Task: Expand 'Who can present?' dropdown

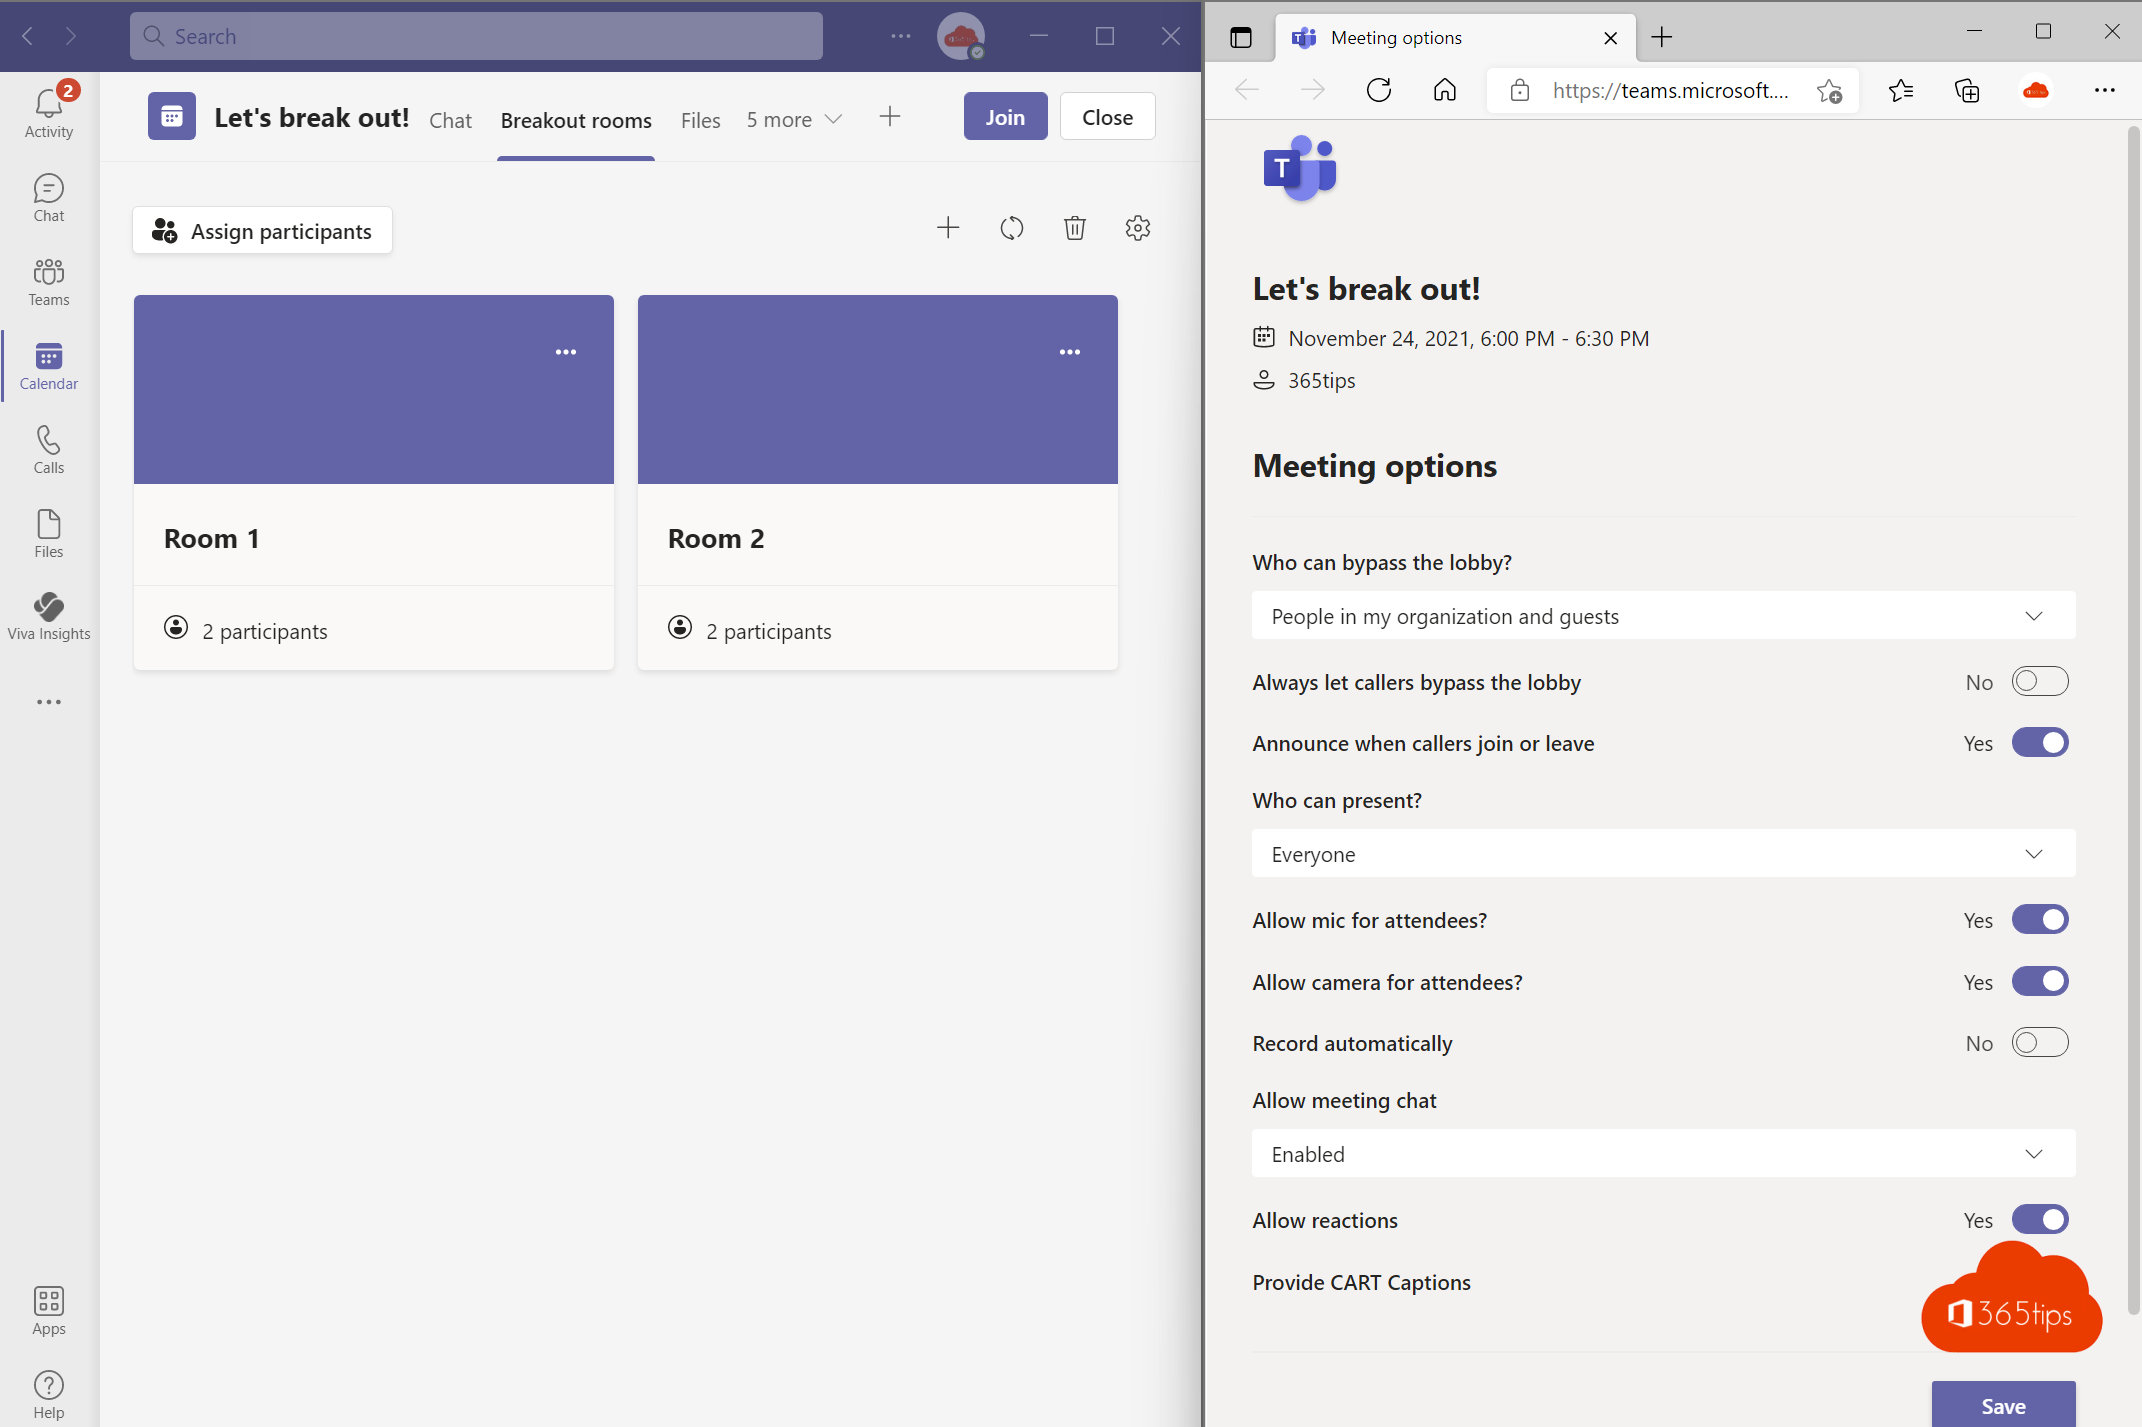Action: 1661,854
